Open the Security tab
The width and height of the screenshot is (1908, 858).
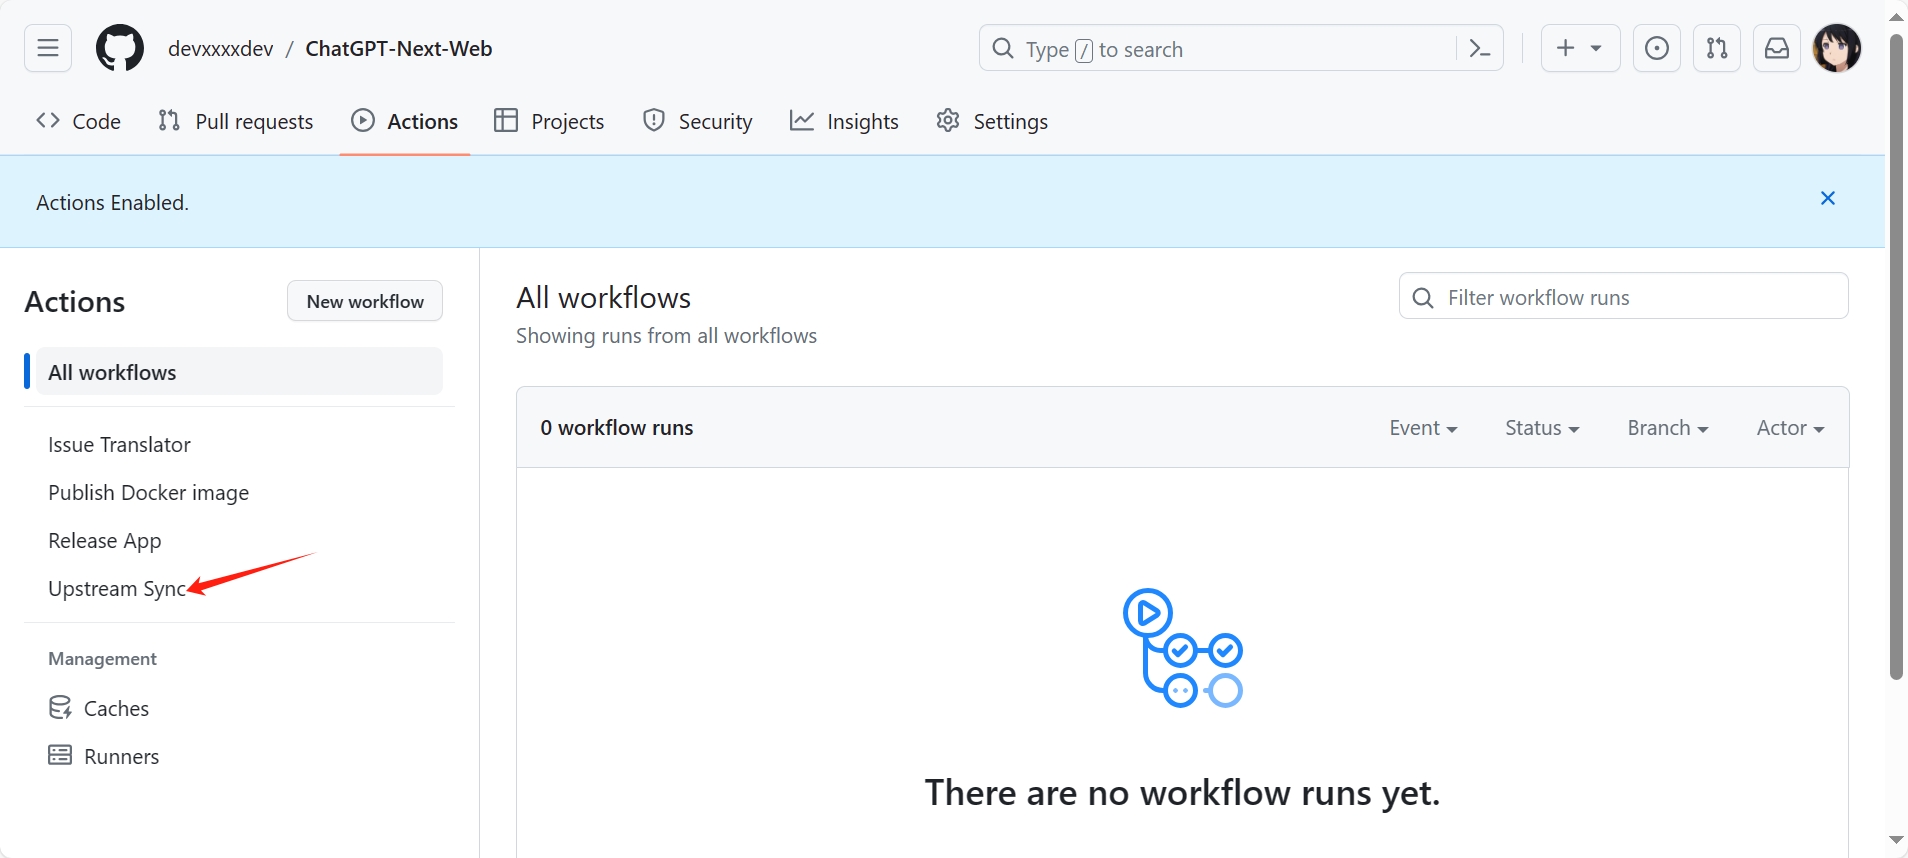(698, 121)
